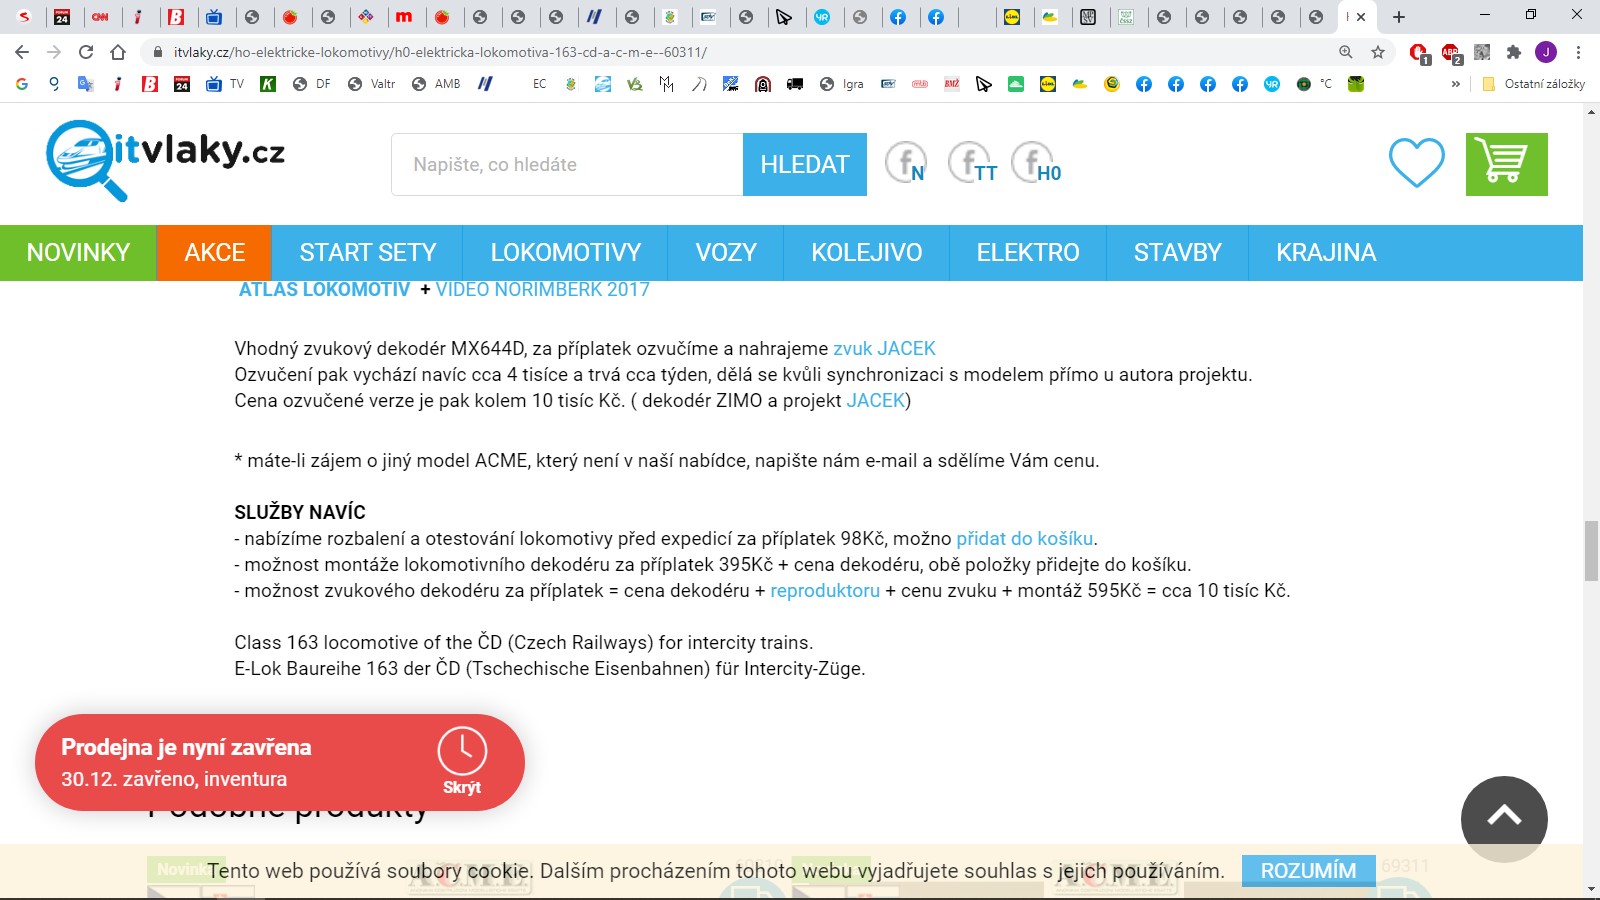Screen dimensions: 1600x900
Task: Open the ELEKTRO menu
Action: pos(1028,253)
